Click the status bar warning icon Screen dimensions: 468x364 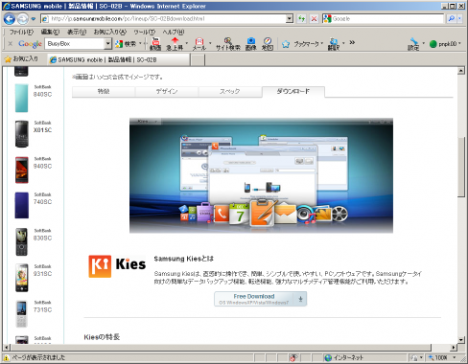6,358
